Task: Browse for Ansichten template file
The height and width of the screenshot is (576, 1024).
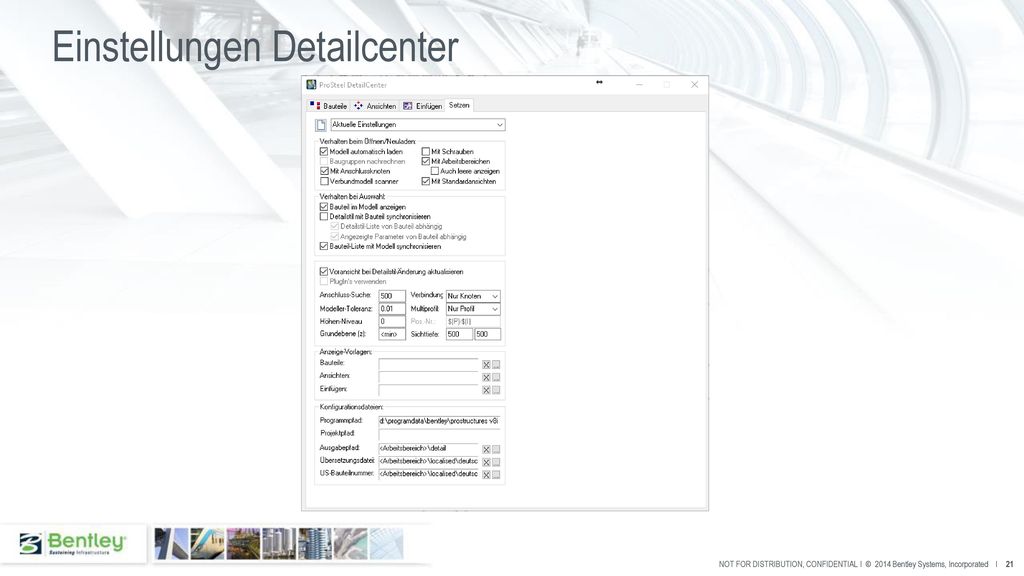Action: (496, 377)
